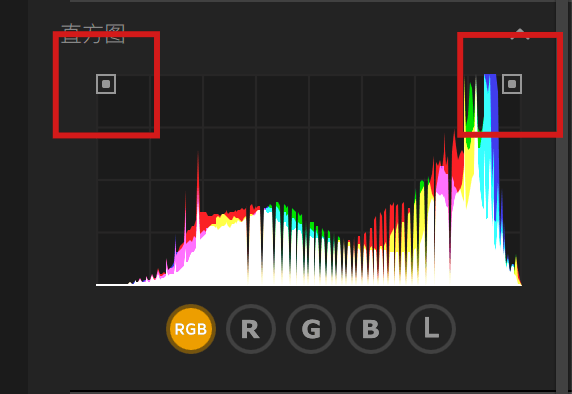572x394 pixels.
Task: Collapse the 直方图 panel using its arrow
Action: pyautogui.click(x=519, y=34)
